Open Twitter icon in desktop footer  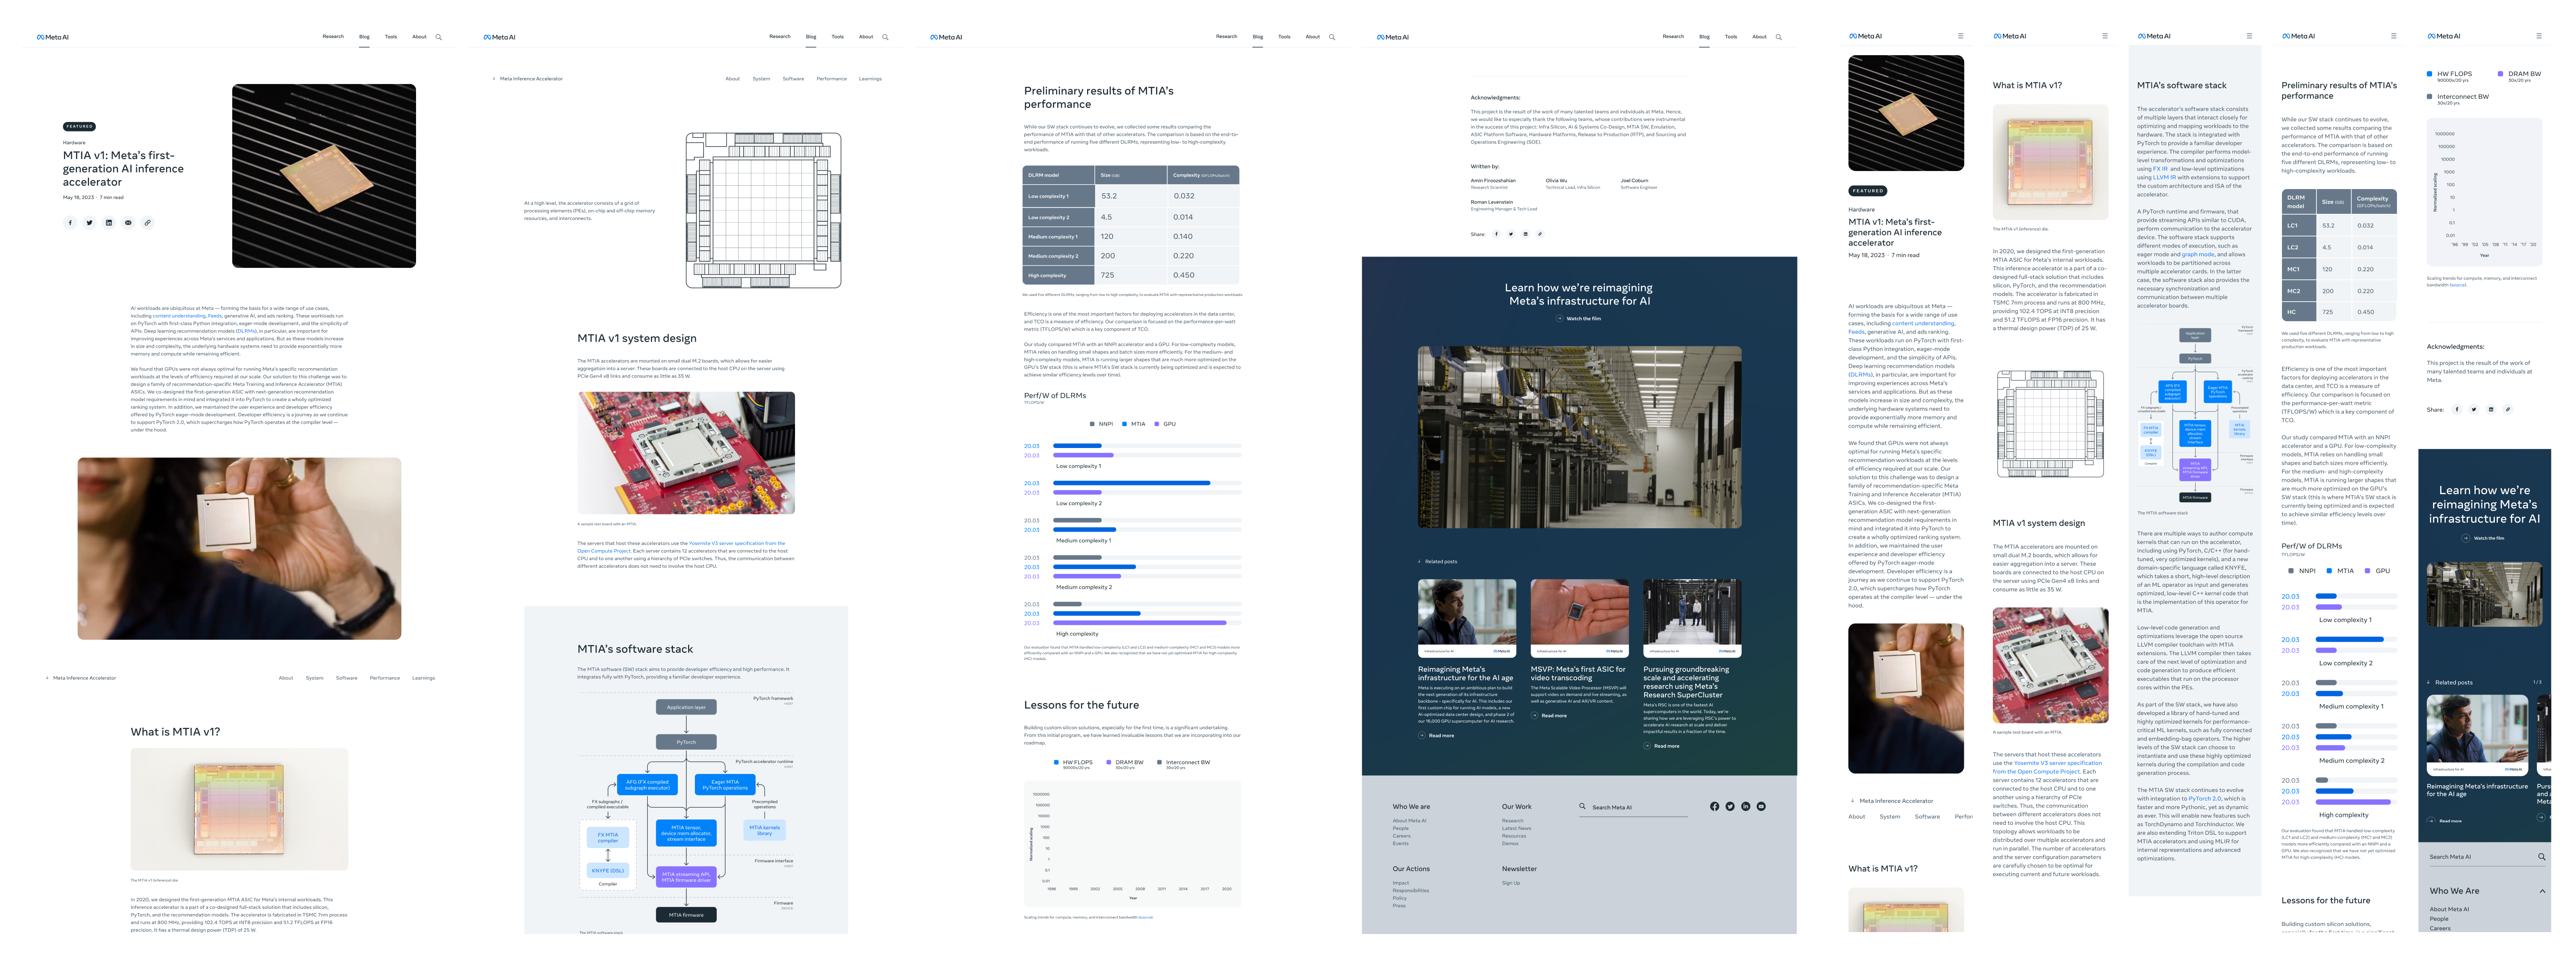[x=1730, y=806]
